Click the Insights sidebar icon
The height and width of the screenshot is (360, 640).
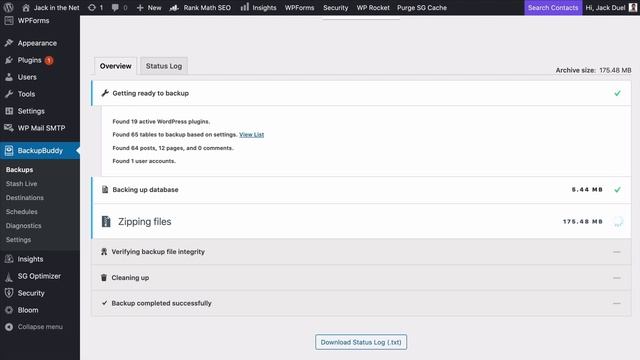pyautogui.click(x=9, y=259)
